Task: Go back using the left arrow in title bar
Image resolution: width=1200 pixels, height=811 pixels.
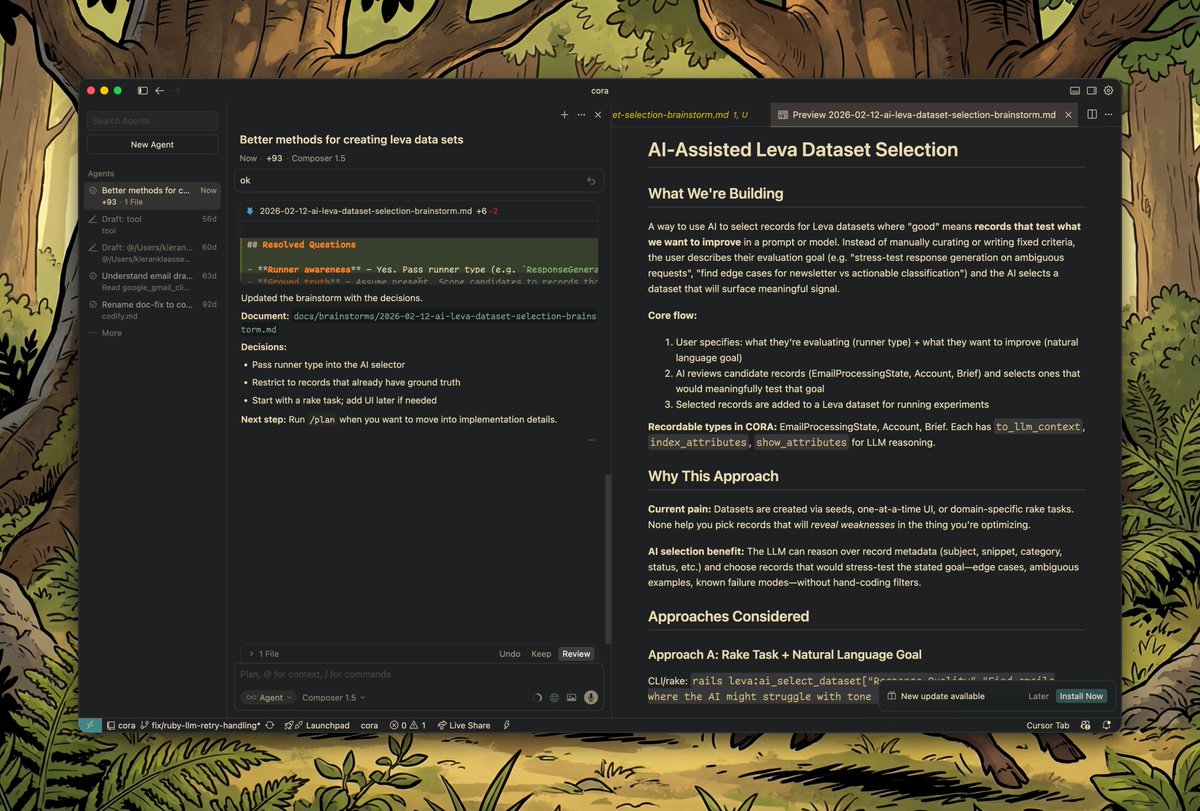Action: pyautogui.click(x=159, y=90)
